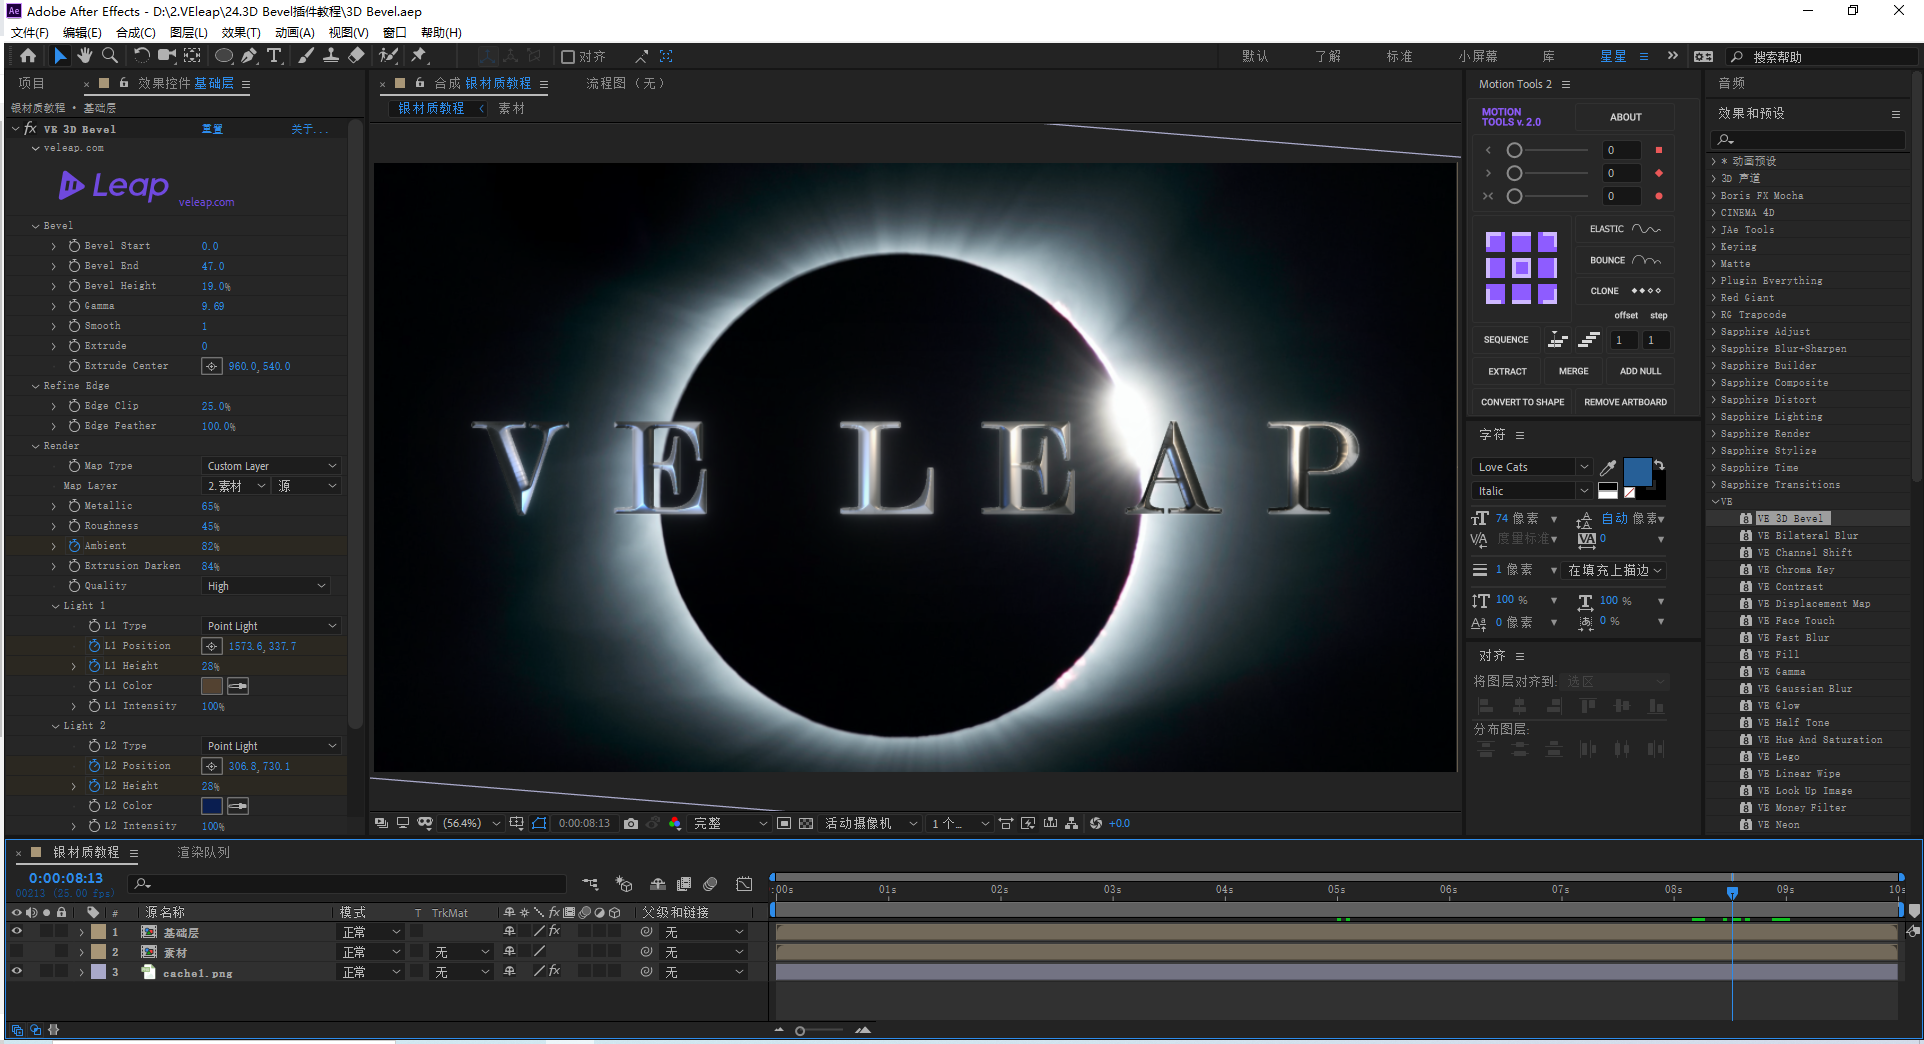Select the Hand tool
The width and height of the screenshot is (1924, 1044).
[x=85, y=56]
